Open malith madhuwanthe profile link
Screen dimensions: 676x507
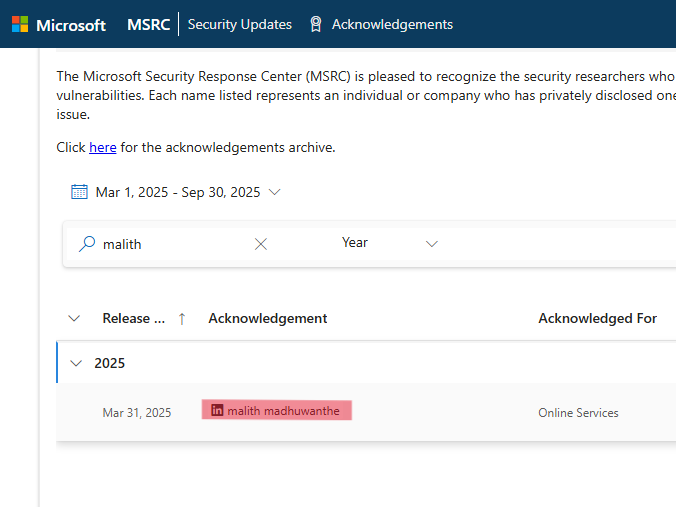[283, 411]
